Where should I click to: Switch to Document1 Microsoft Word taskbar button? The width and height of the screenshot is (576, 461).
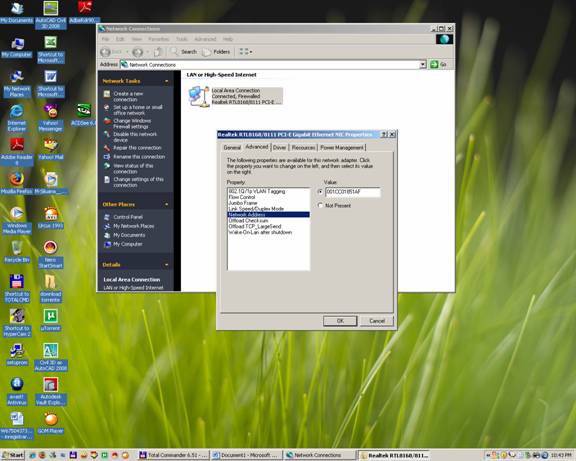(246, 455)
